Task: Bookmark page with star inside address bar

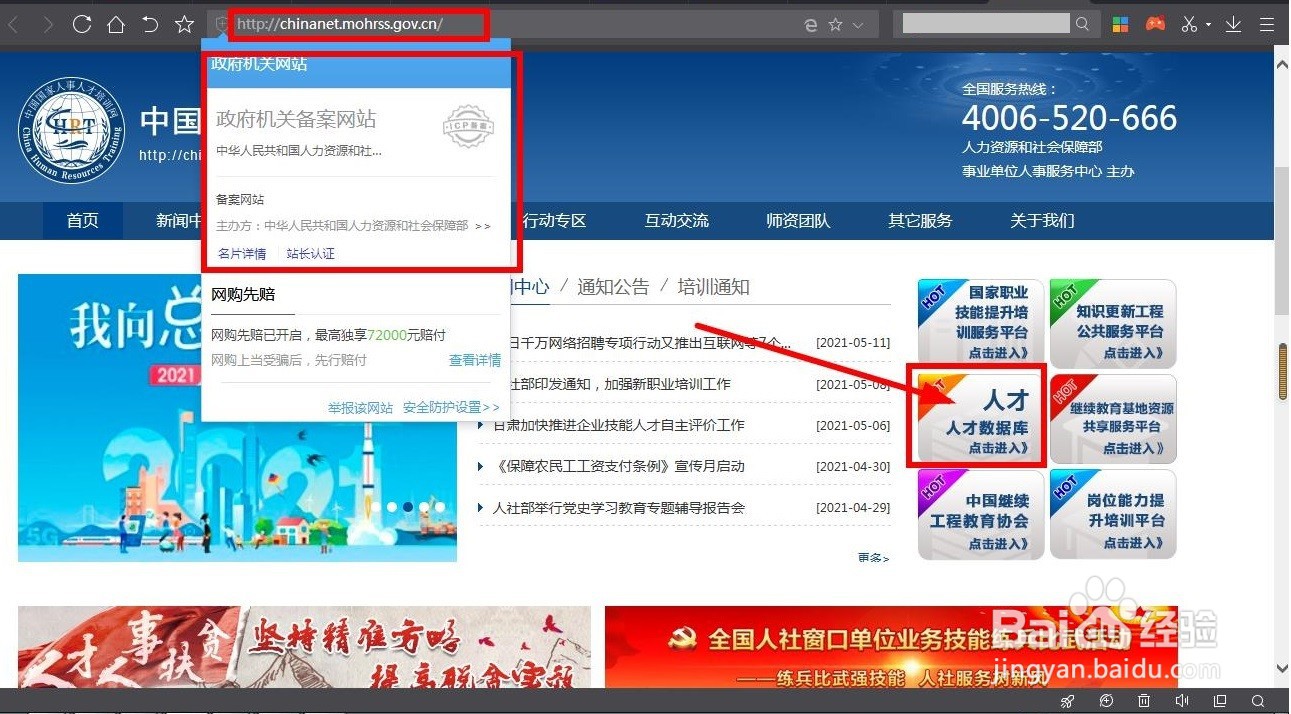Action: (835, 25)
